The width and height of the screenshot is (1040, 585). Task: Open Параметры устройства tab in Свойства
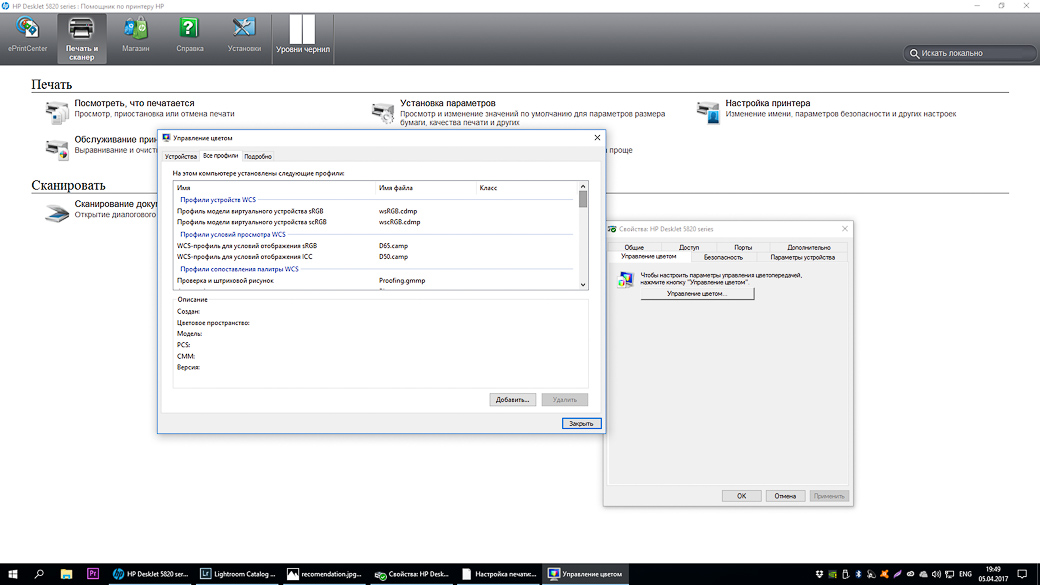(x=803, y=257)
